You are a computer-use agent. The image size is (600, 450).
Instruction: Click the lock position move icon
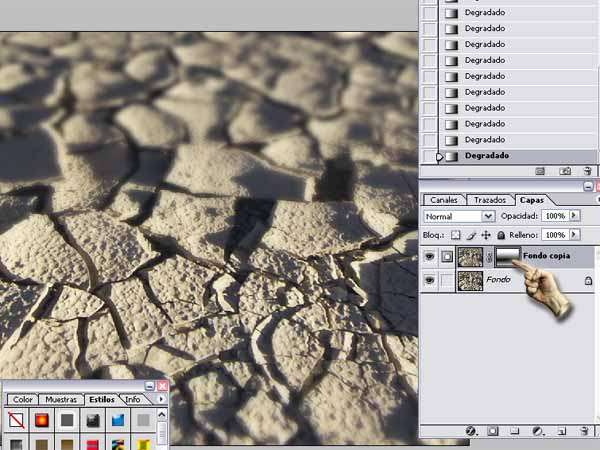[486, 234]
